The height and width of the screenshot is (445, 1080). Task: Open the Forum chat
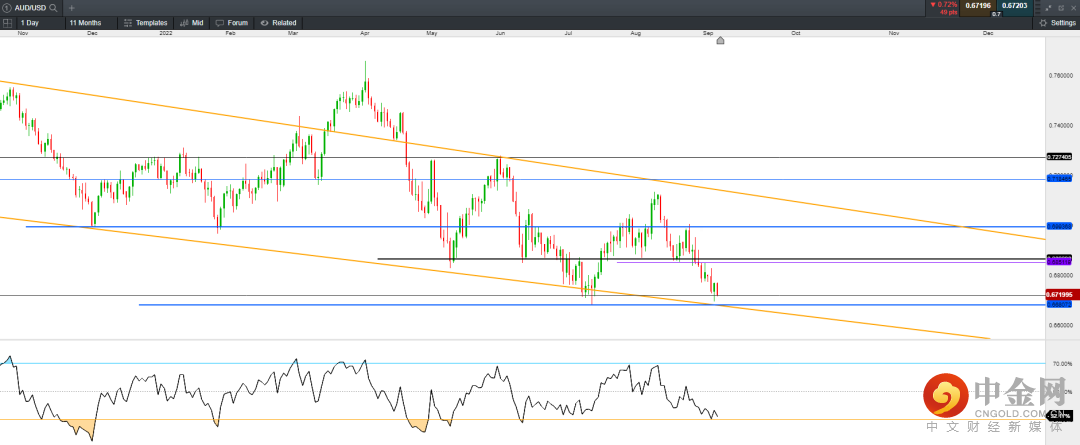click(x=232, y=22)
